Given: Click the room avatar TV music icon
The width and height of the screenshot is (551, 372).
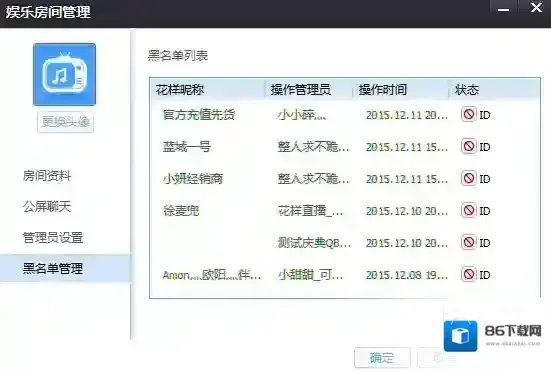Looking at the screenshot, I should 64,74.
